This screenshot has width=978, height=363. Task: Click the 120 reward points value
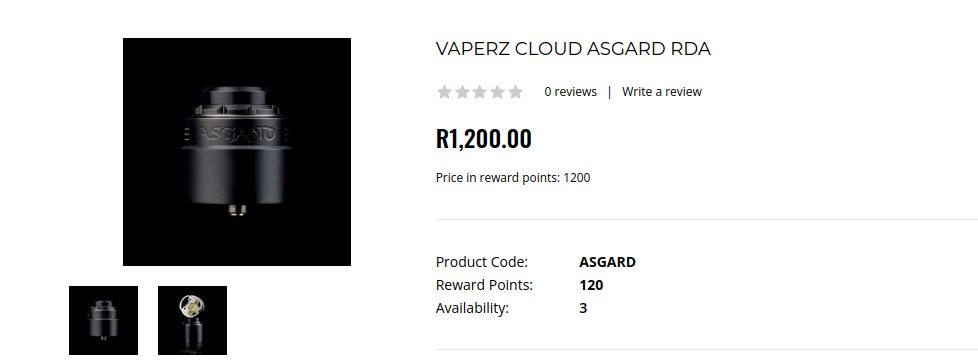coord(591,285)
